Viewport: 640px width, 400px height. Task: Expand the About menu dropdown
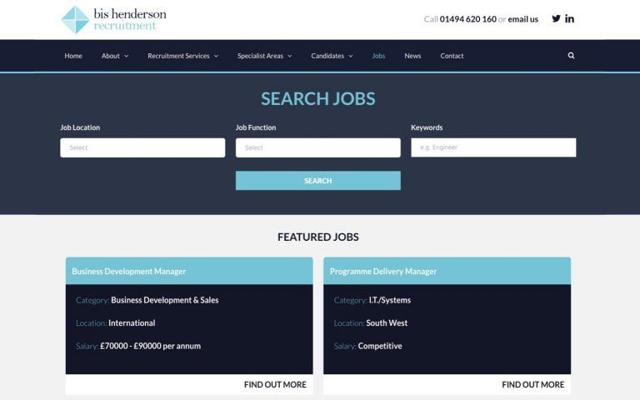114,56
